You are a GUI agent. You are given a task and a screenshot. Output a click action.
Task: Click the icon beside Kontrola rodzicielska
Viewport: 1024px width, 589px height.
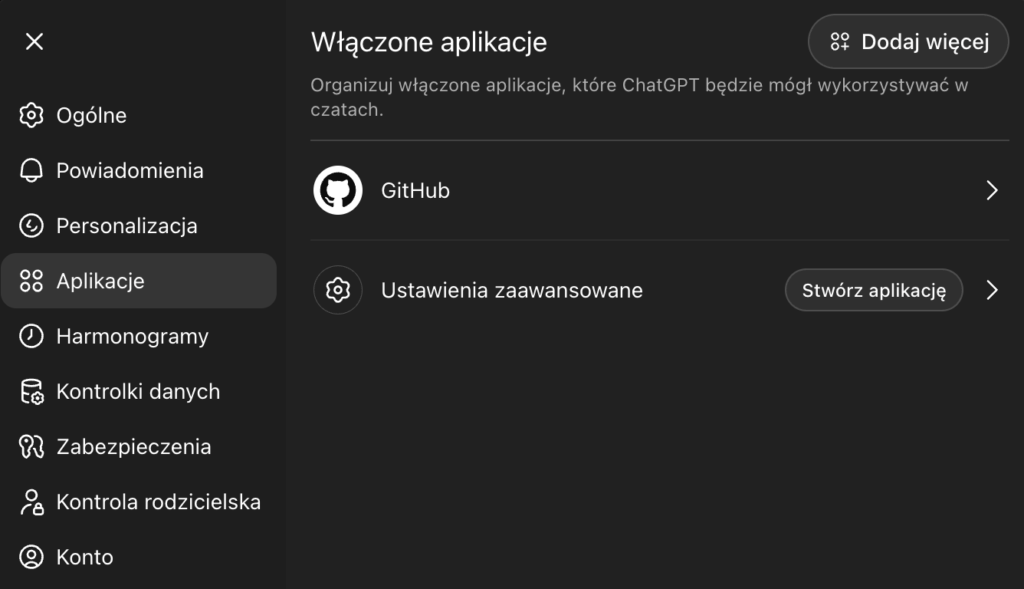click(33, 502)
